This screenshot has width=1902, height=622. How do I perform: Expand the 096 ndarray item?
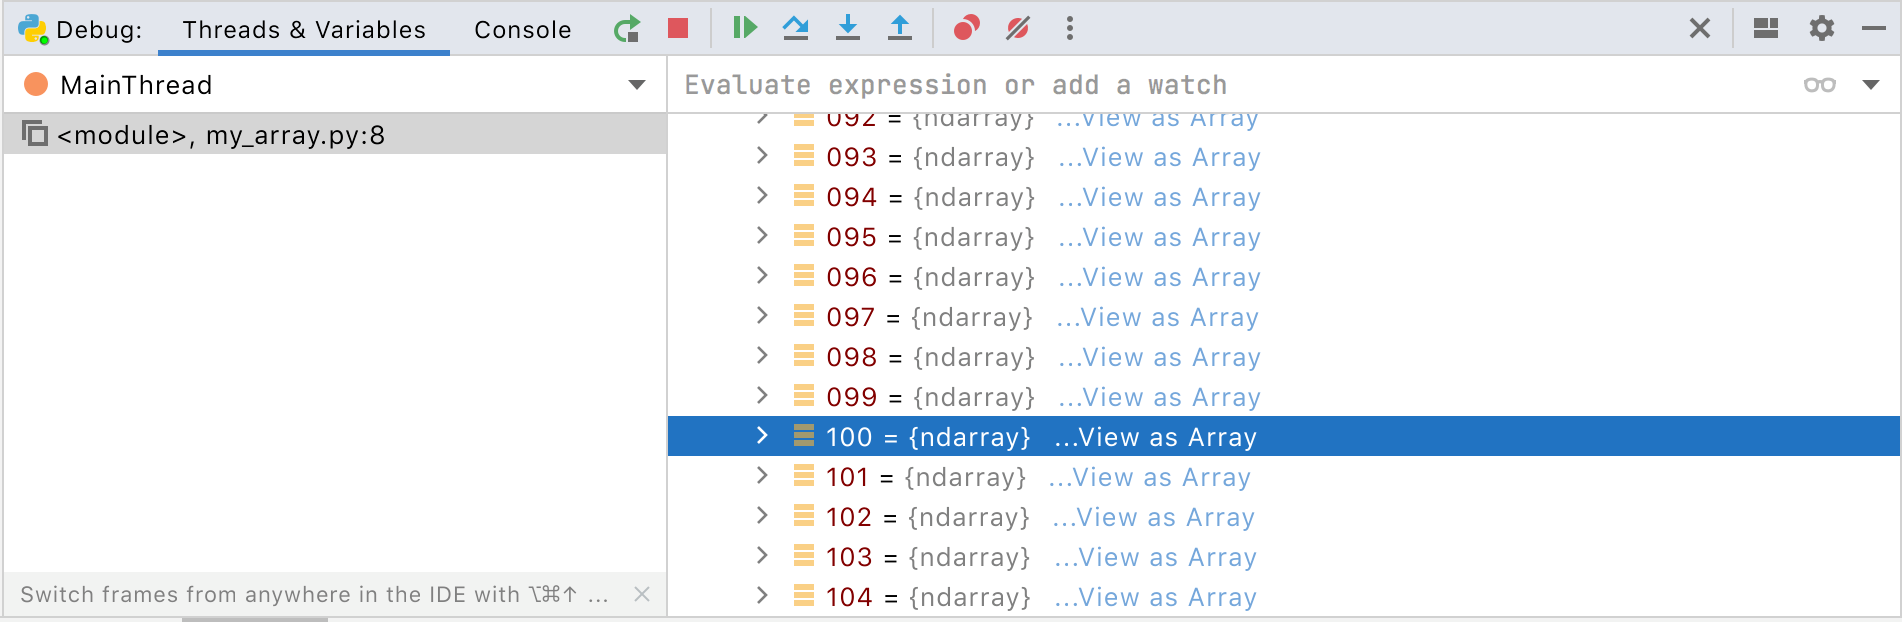pyautogui.click(x=762, y=276)
